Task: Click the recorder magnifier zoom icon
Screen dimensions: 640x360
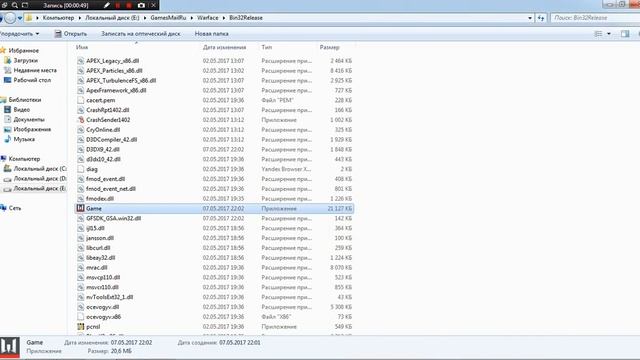Action: point(15,5)
